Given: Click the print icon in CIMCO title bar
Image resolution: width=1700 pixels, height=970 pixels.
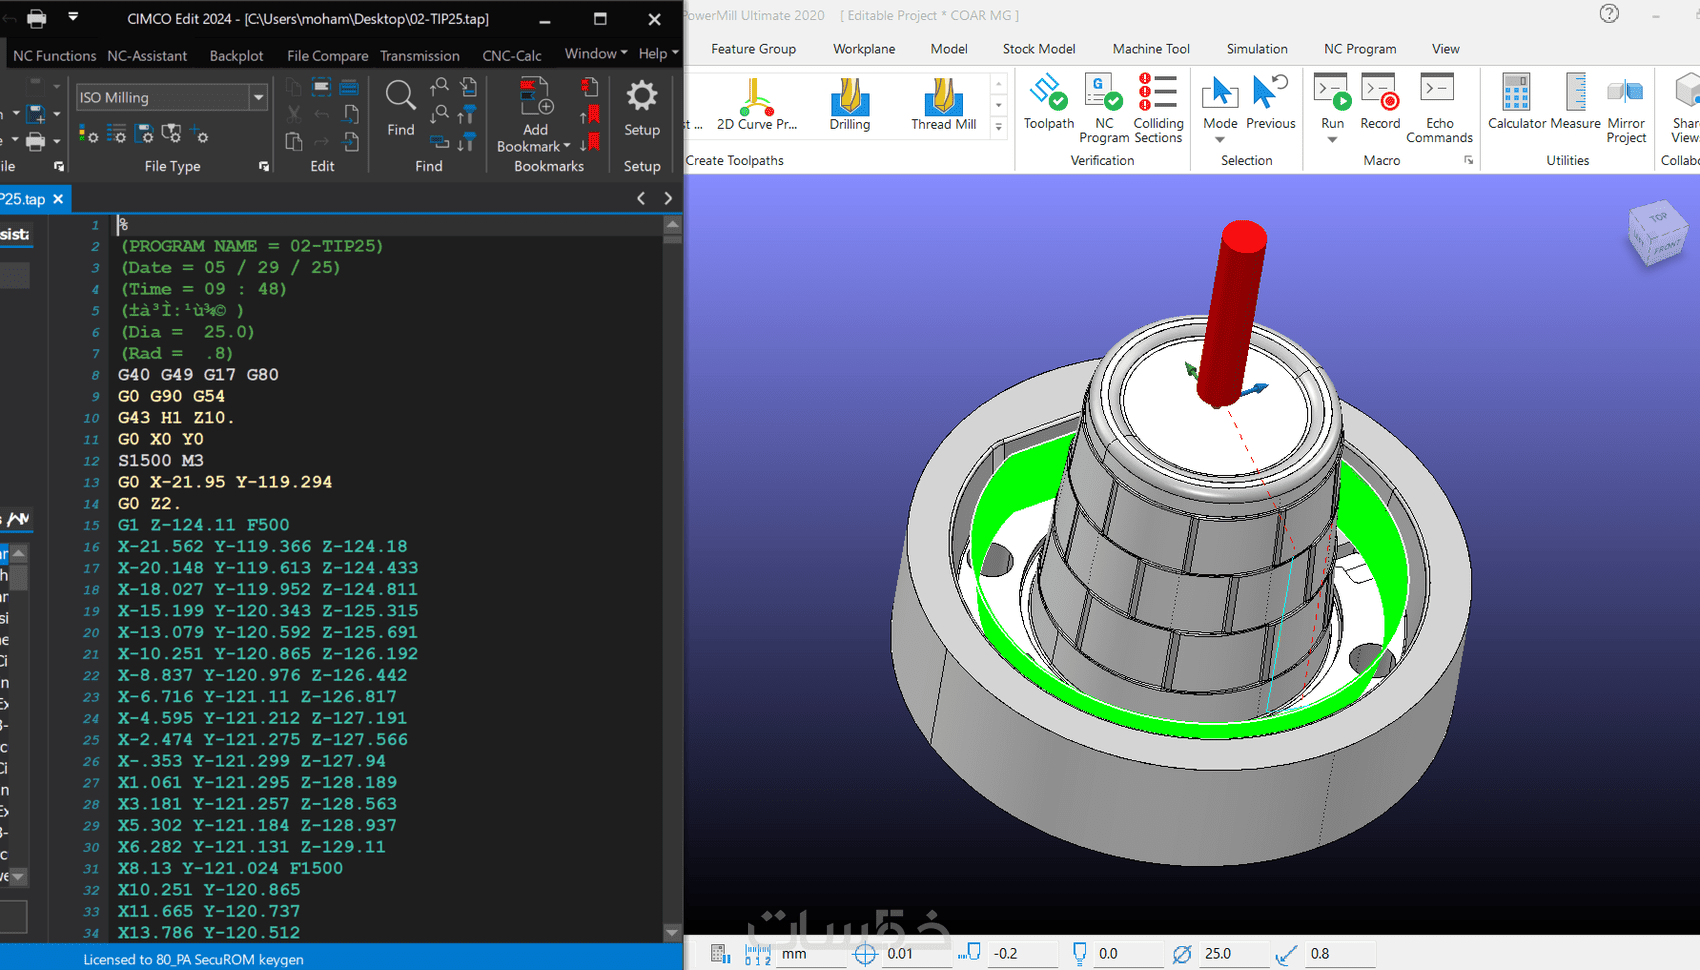Looking at the screenshot, I should tap(36, 18).
